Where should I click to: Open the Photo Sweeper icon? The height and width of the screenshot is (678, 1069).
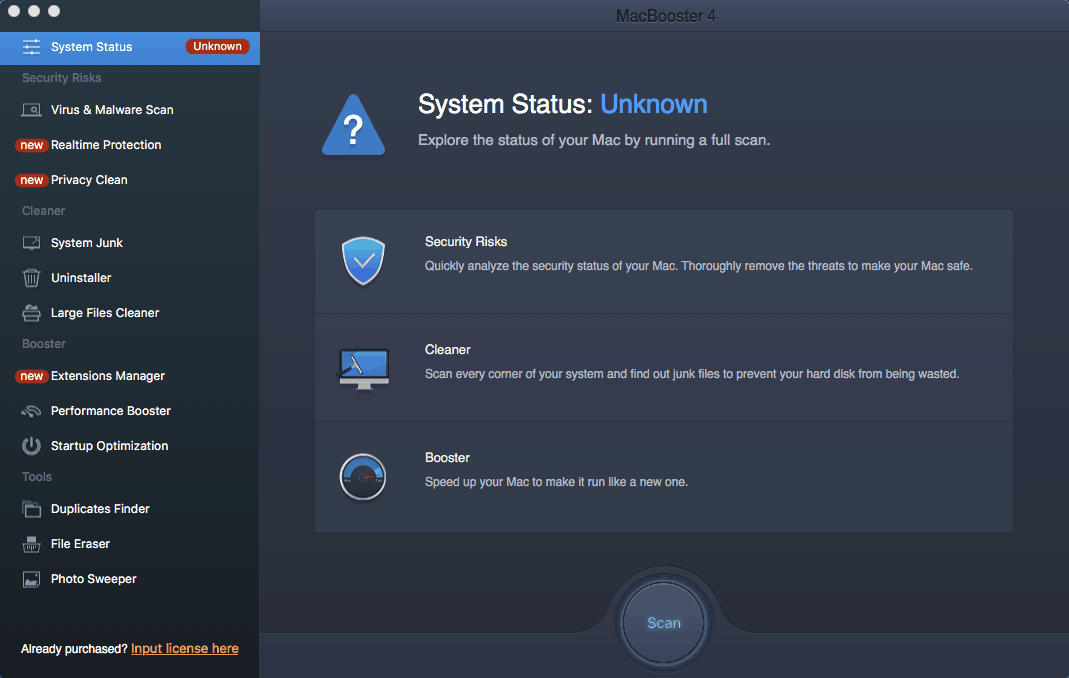click(30, 578)
